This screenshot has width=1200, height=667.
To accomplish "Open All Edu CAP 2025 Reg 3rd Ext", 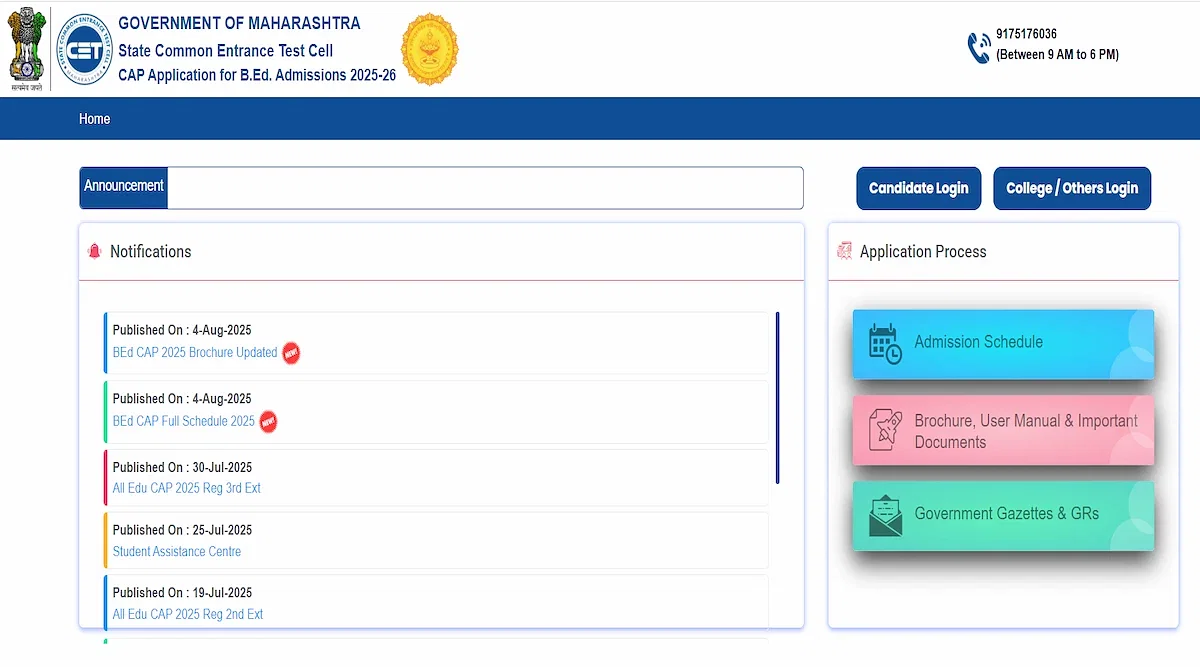I will coord(187,489).
